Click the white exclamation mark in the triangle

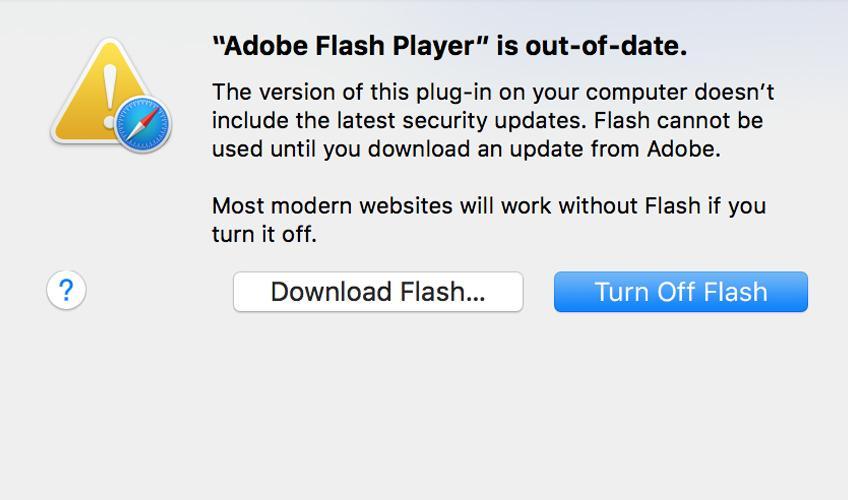click(x=110, y=96)
